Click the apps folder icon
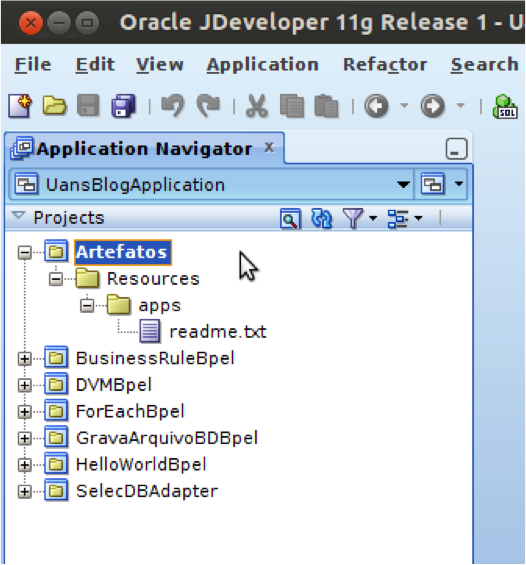 [119, 304]
